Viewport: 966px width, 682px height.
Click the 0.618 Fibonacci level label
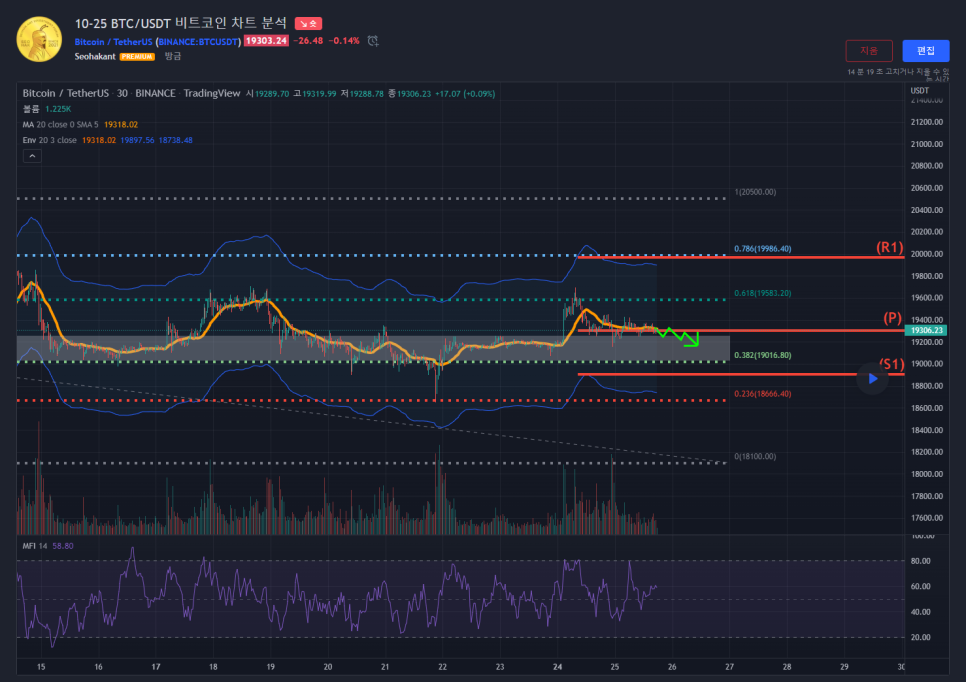(763, 293)
